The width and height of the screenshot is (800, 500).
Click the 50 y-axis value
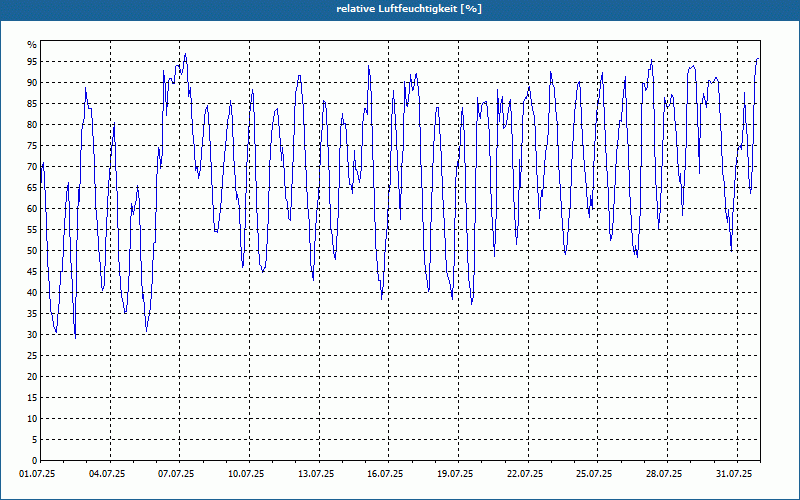pyautogui.click(x=32, y=251)
